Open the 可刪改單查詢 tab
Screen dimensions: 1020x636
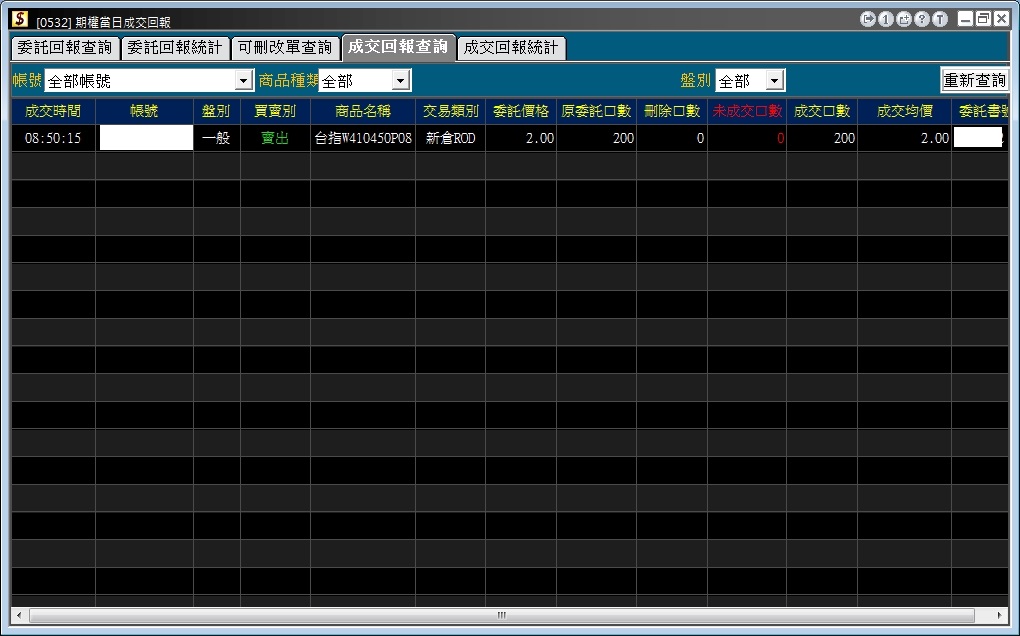(285, 47)
